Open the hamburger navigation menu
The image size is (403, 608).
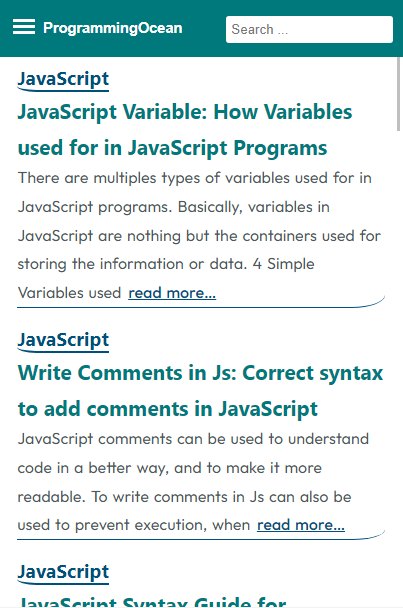click(24, 27)
